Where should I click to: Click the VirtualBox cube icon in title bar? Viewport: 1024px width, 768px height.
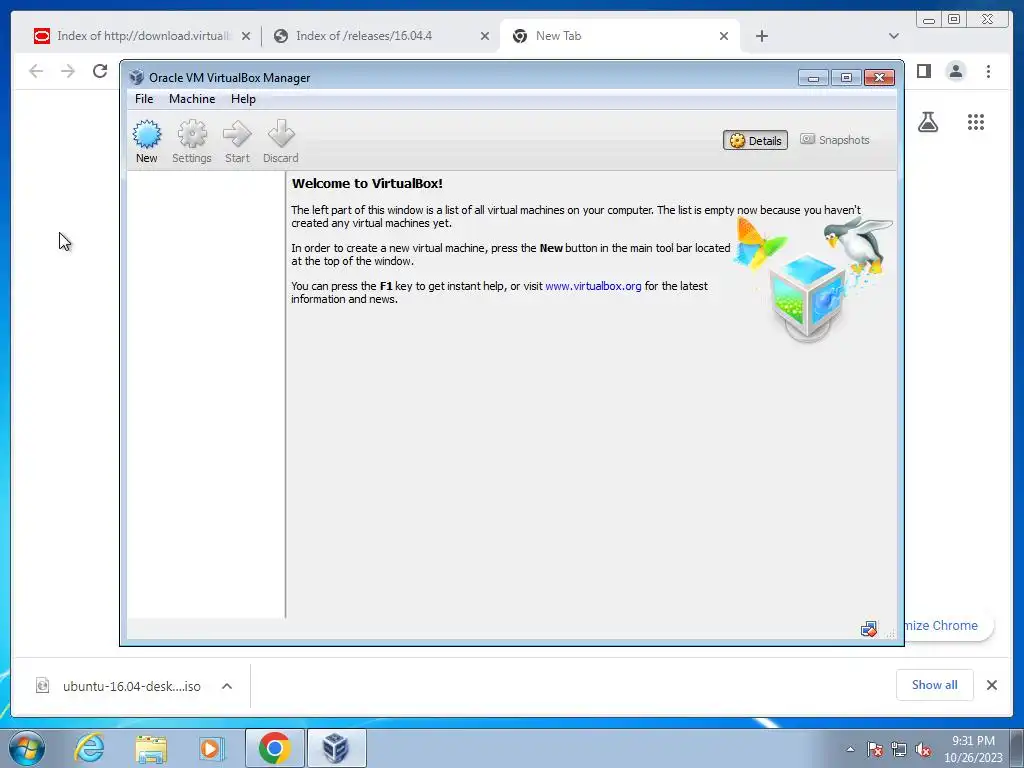pyautogui.click(x=136, y=77)
